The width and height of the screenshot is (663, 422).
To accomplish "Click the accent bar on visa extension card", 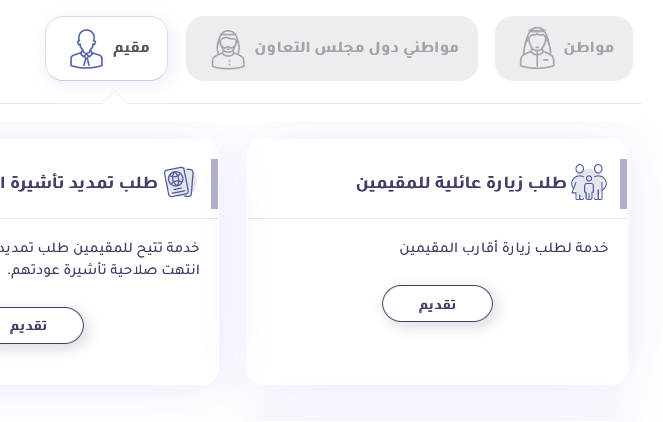I will click(x=214, y=183).
